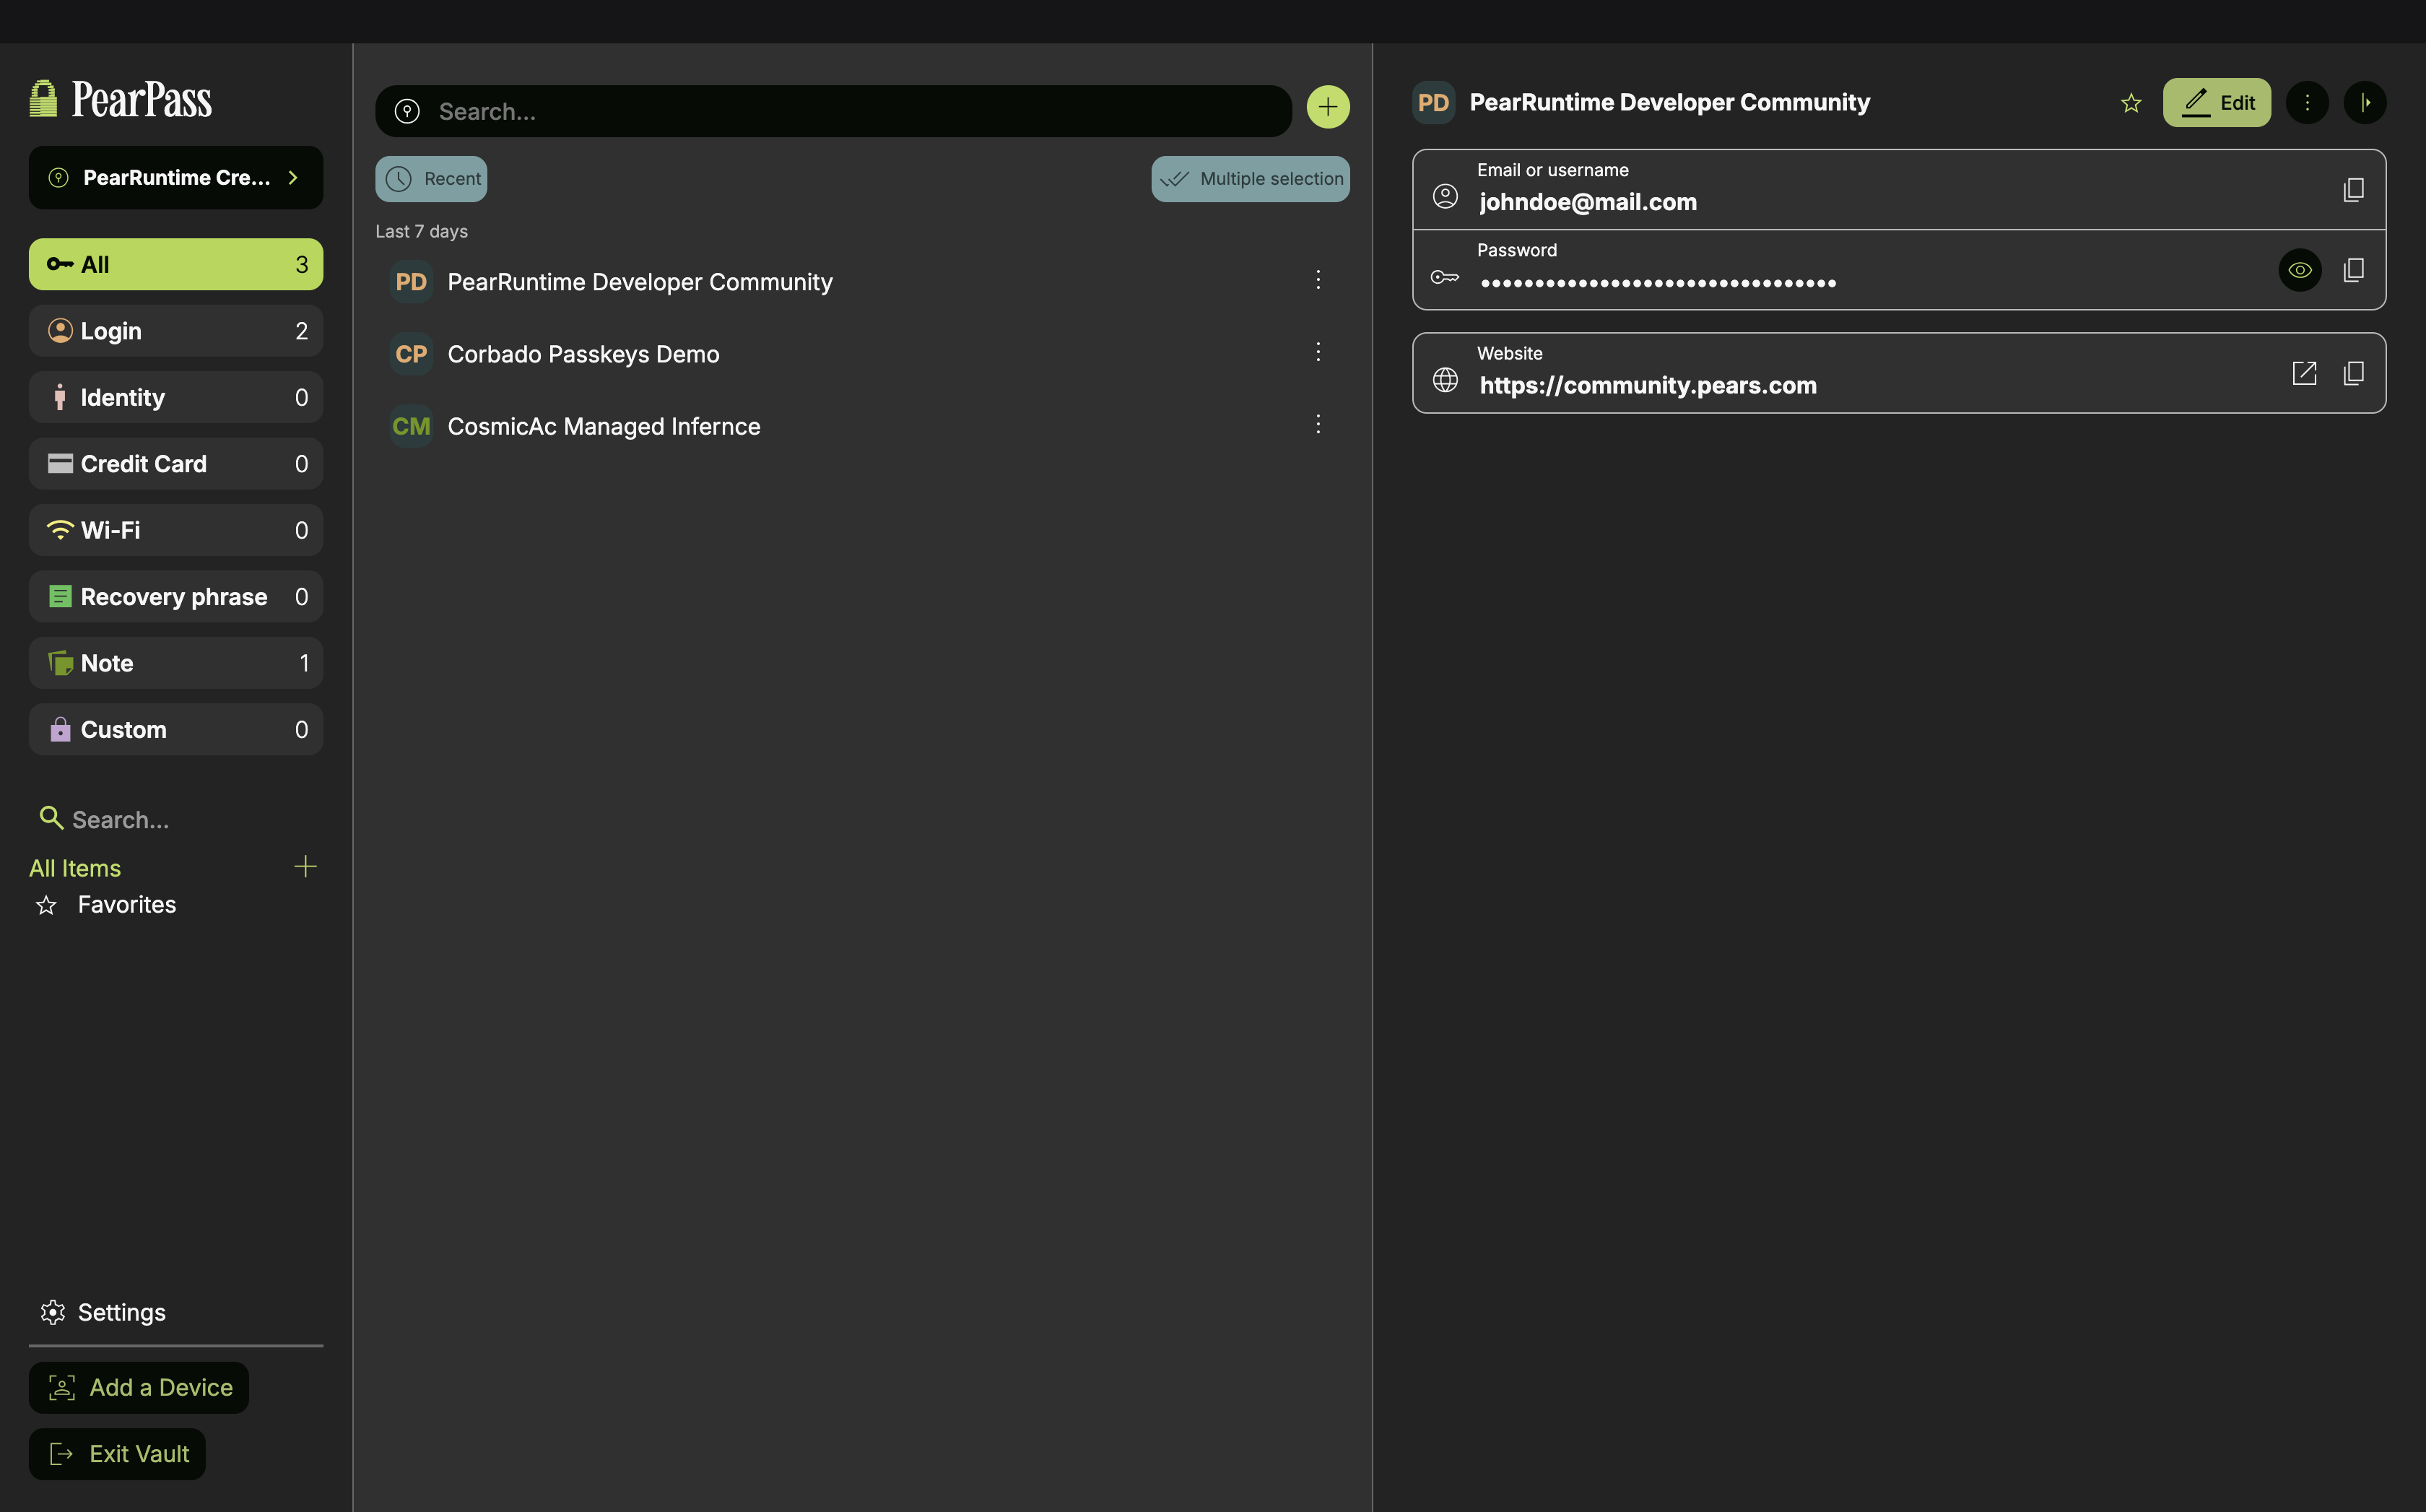Click the green plus add item button

1327,107
